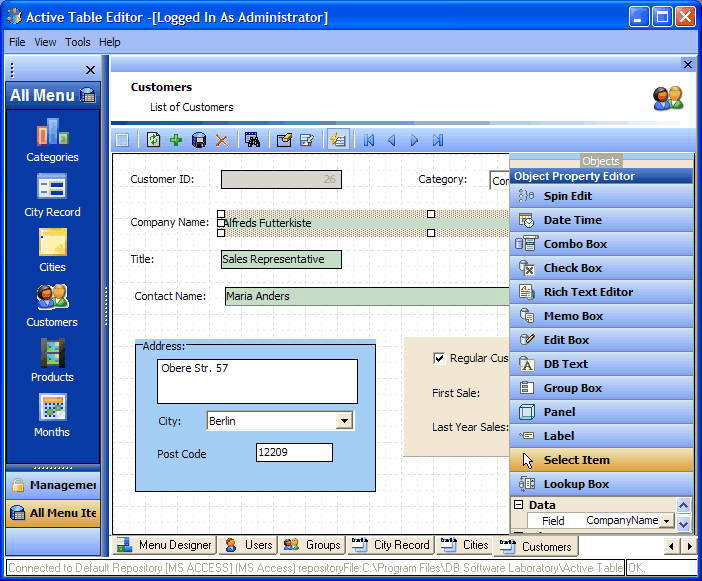Choose the Check Box object
Viewport: 702px width, 581px height.
(x=601, y=268)
